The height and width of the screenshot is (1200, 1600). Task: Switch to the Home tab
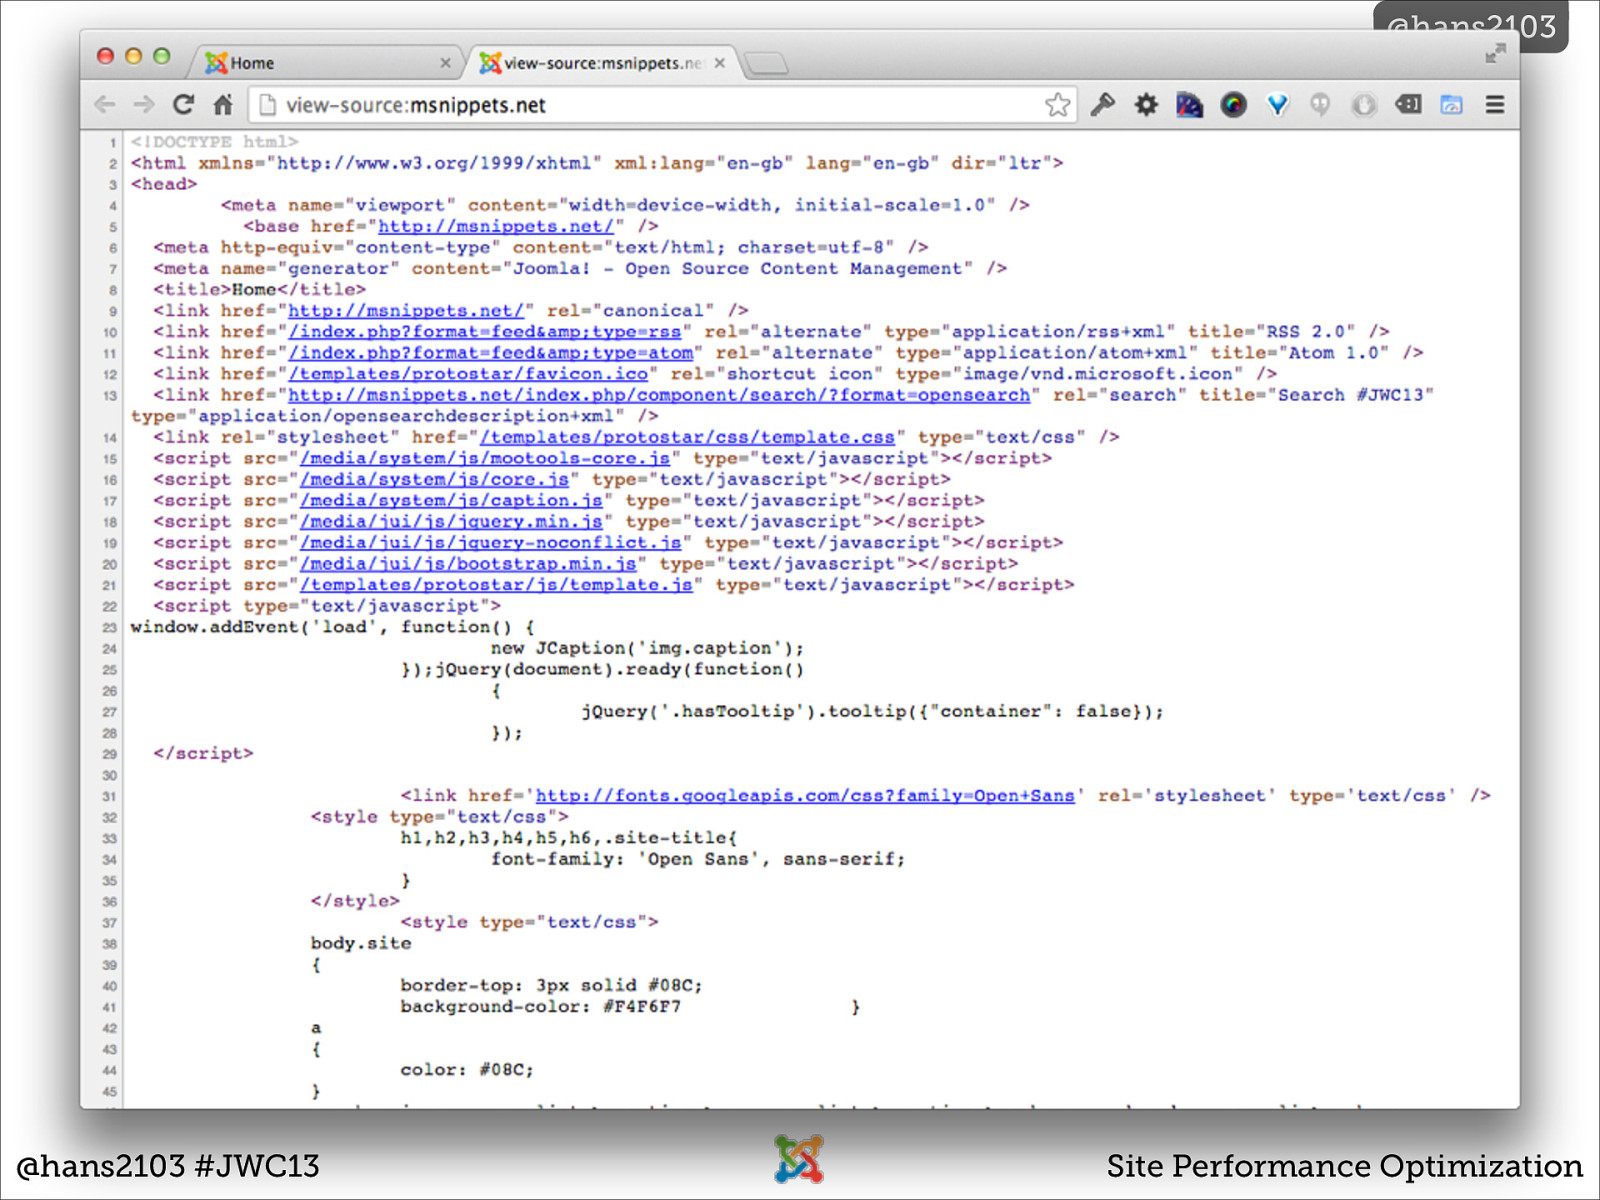325,63
